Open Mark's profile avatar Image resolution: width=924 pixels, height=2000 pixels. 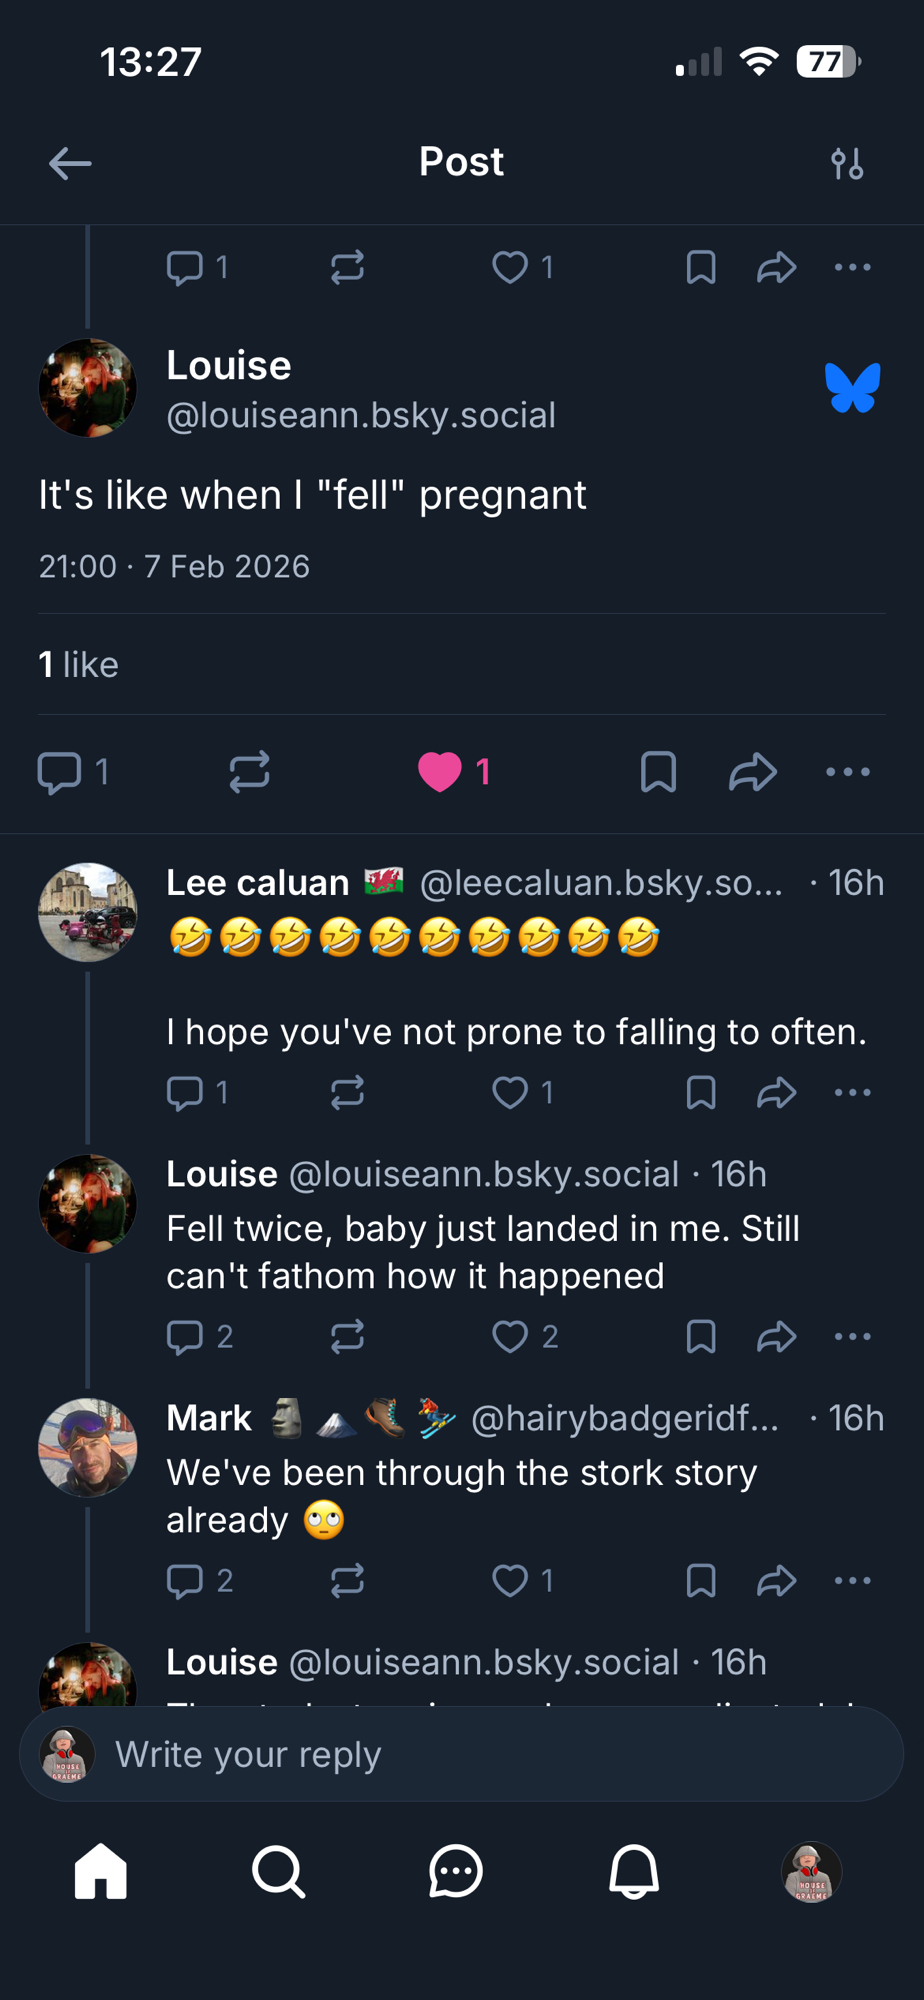click(x=88, y=1447)
